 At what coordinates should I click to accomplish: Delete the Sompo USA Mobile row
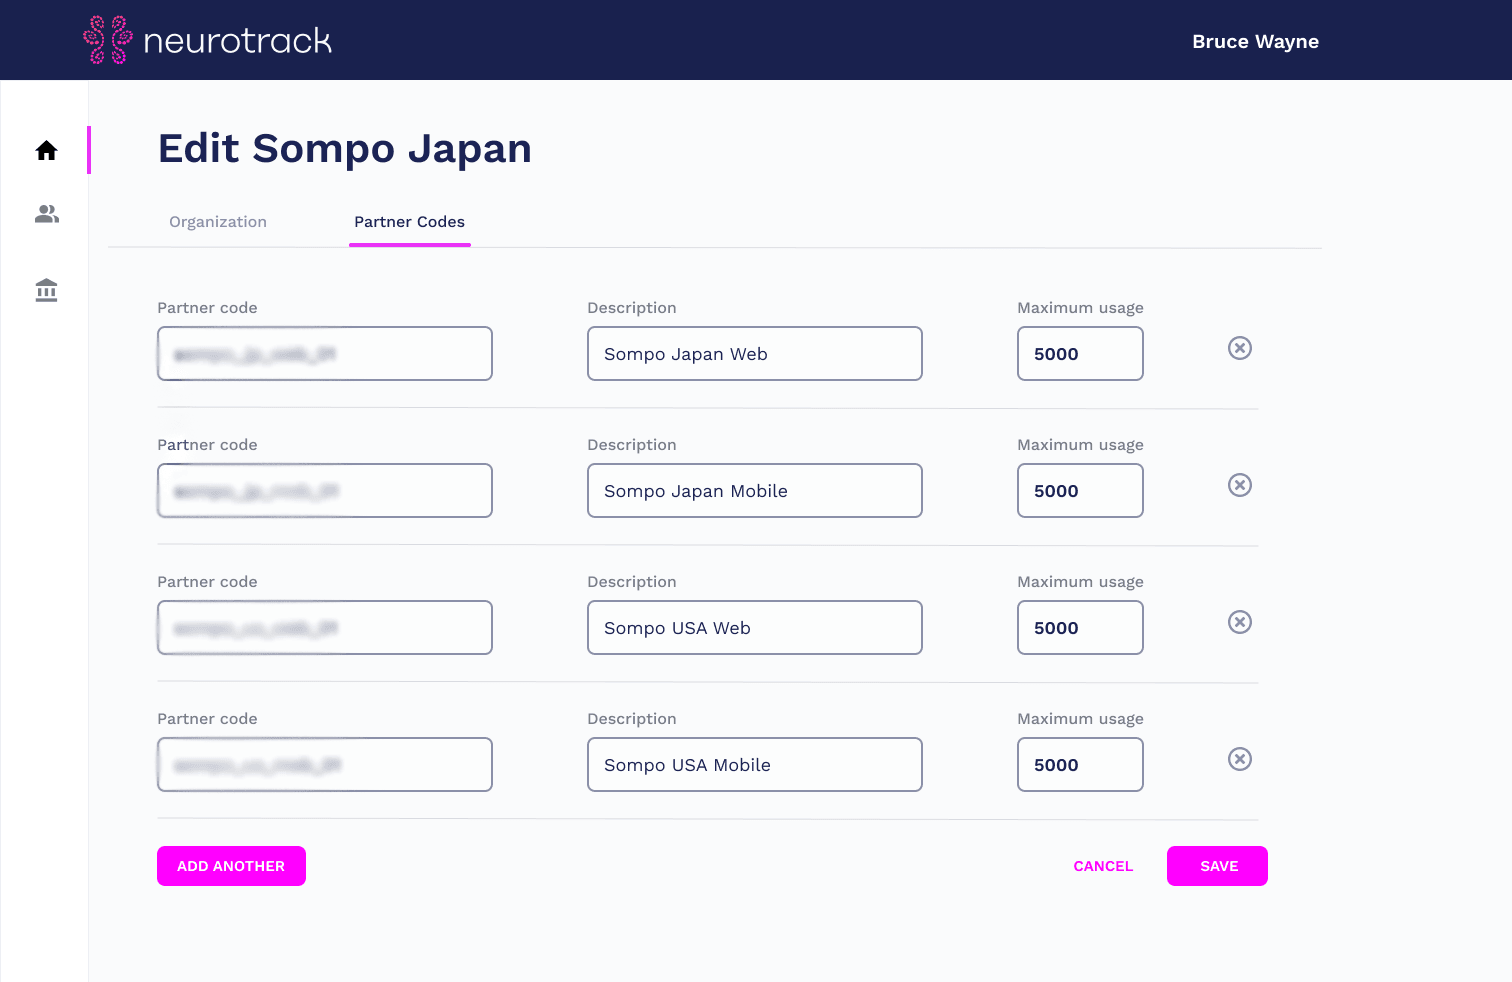click(x=1239, y=759)
